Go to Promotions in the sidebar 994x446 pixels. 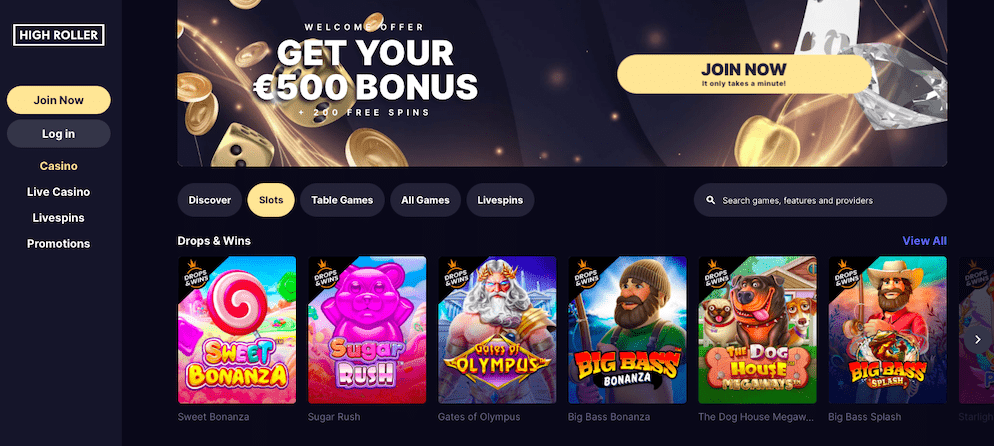pyautogui.click(x=58, y=244)
